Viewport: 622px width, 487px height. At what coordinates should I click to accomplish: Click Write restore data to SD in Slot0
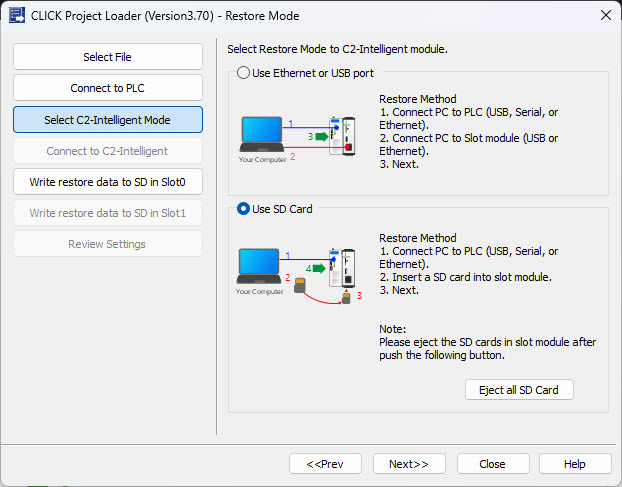click(x=108, y=182)
